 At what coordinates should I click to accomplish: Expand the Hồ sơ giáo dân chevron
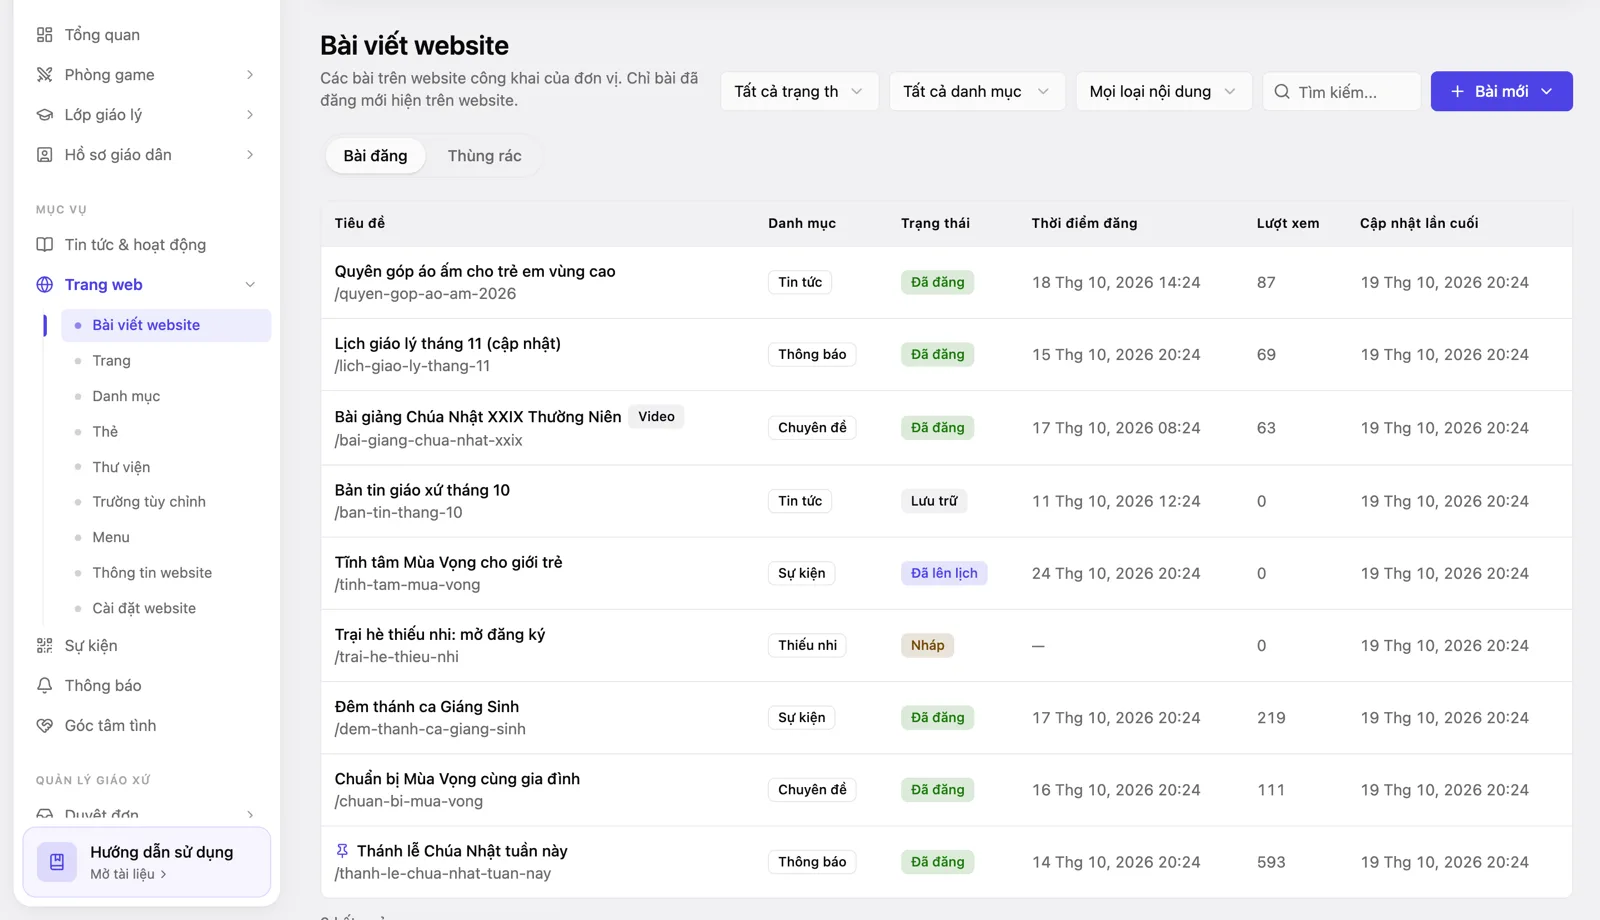point(250,155)
